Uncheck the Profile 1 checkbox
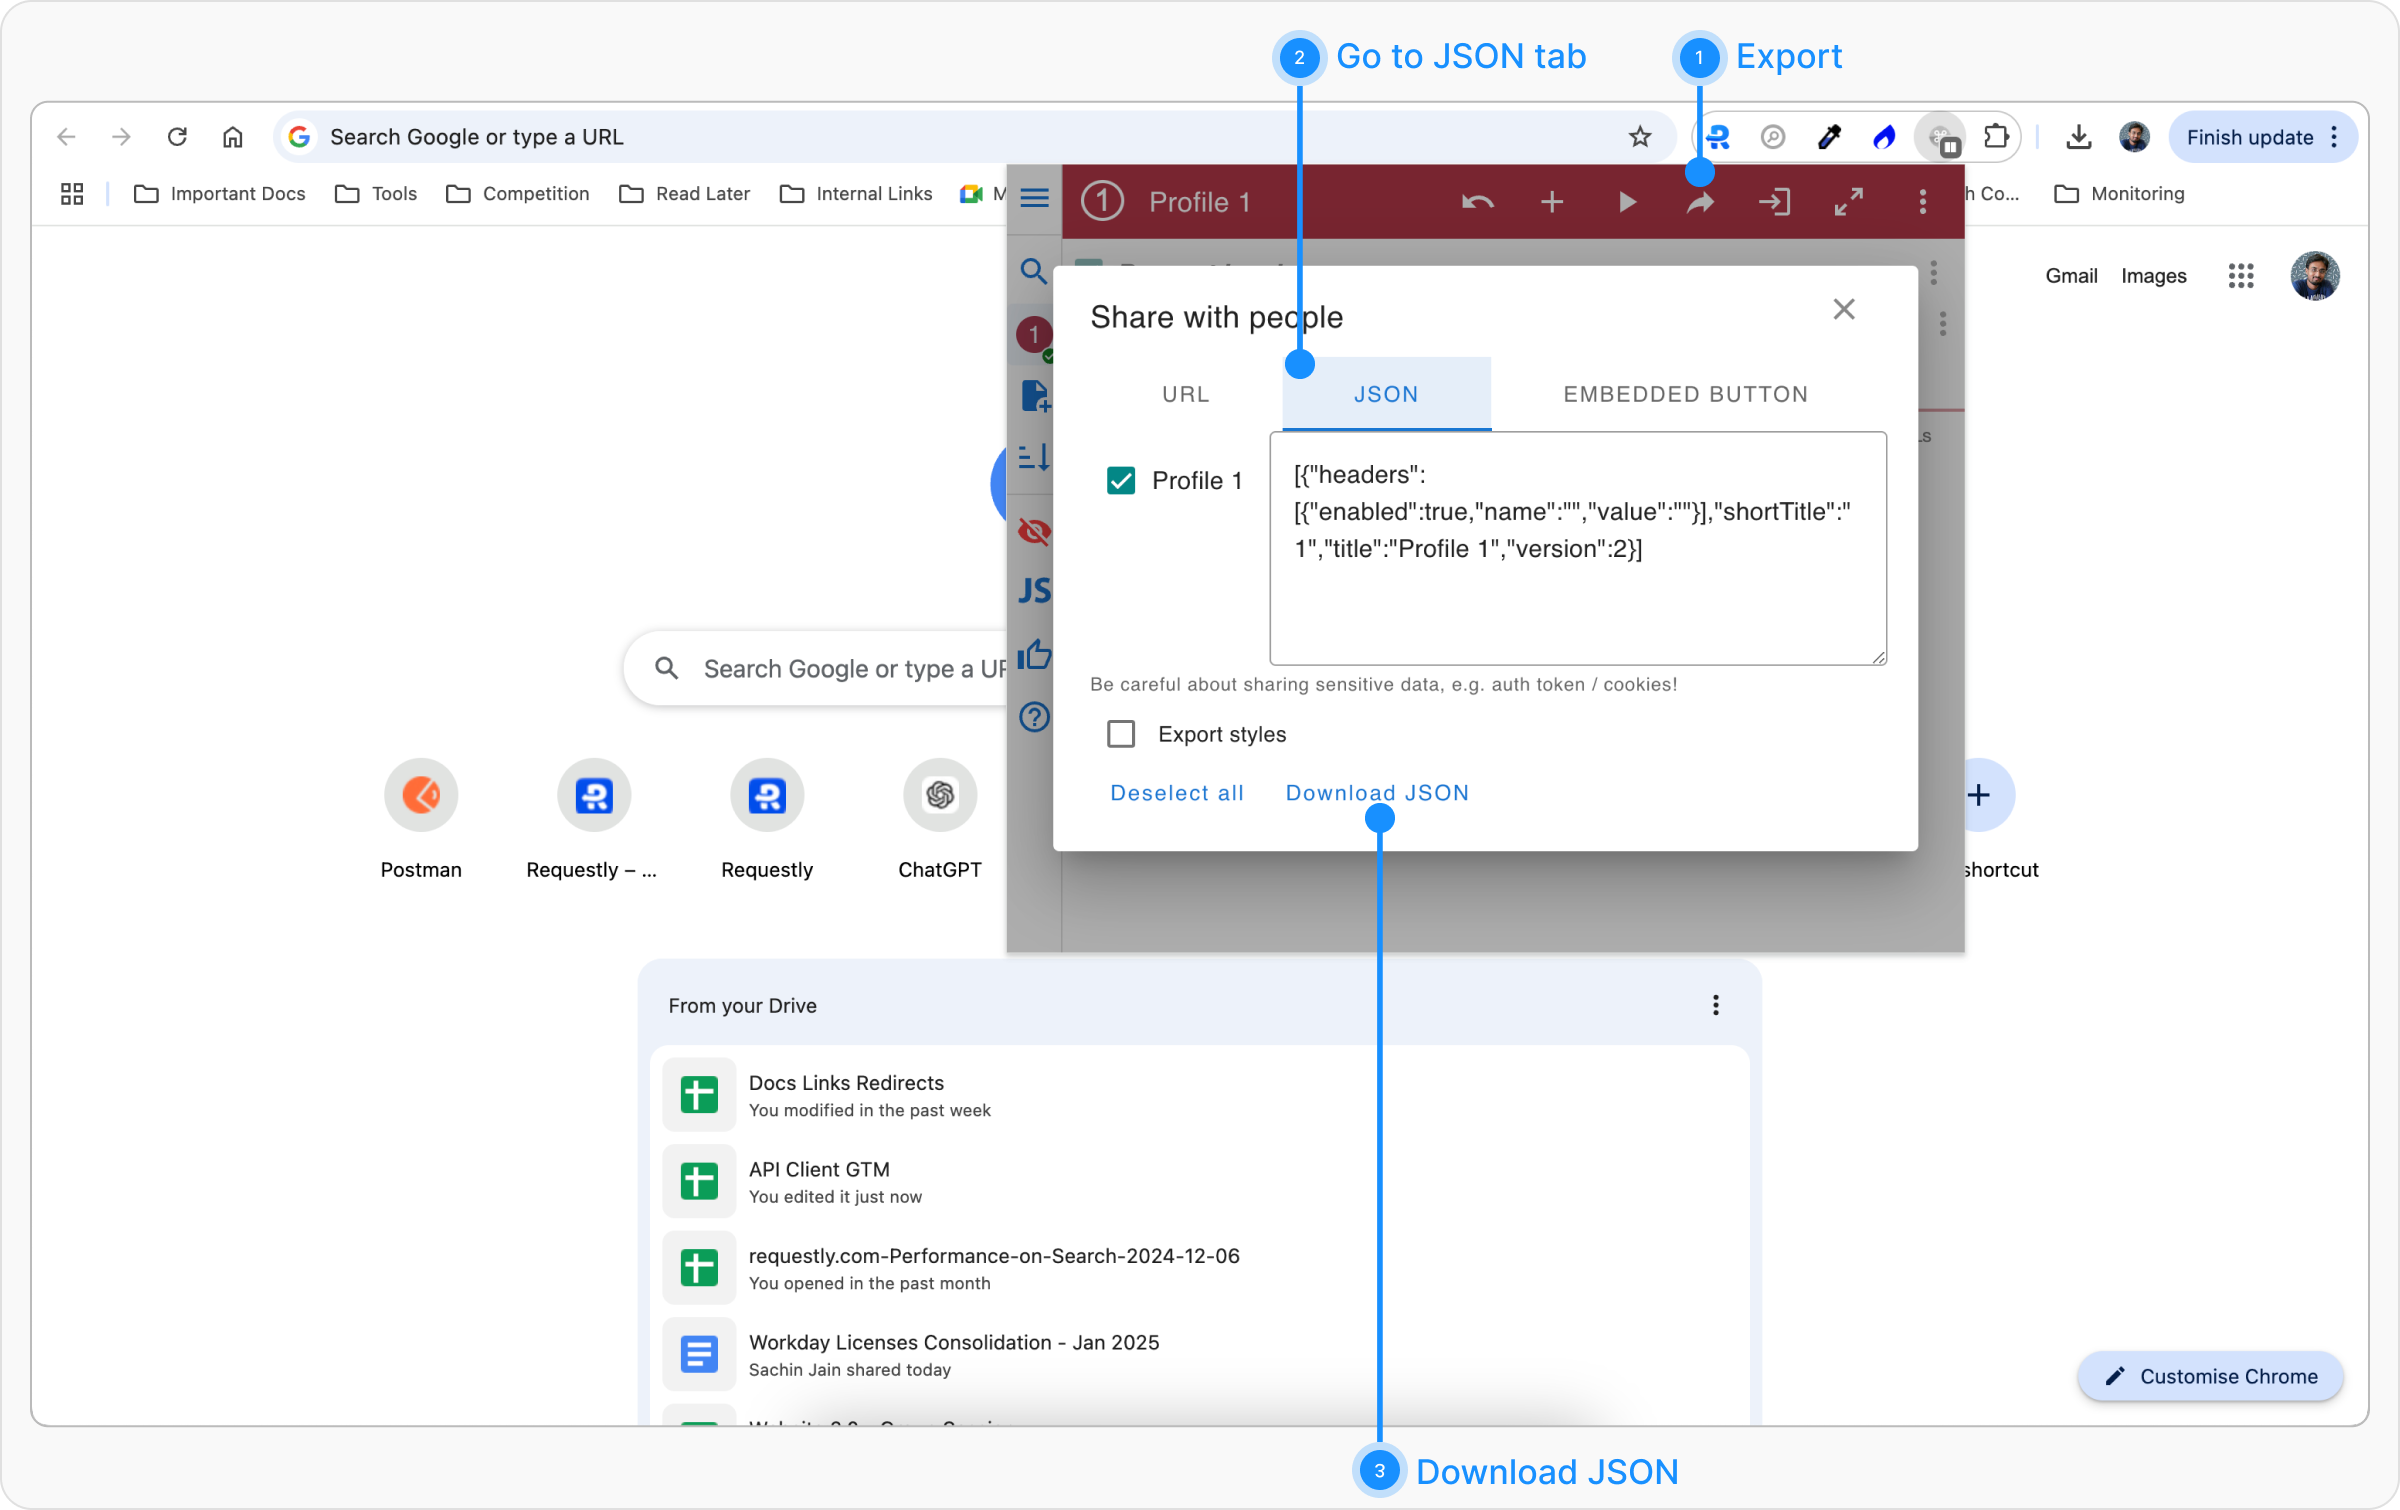This screenshot has height=1510, width=2400. (x=1121, y=481)
